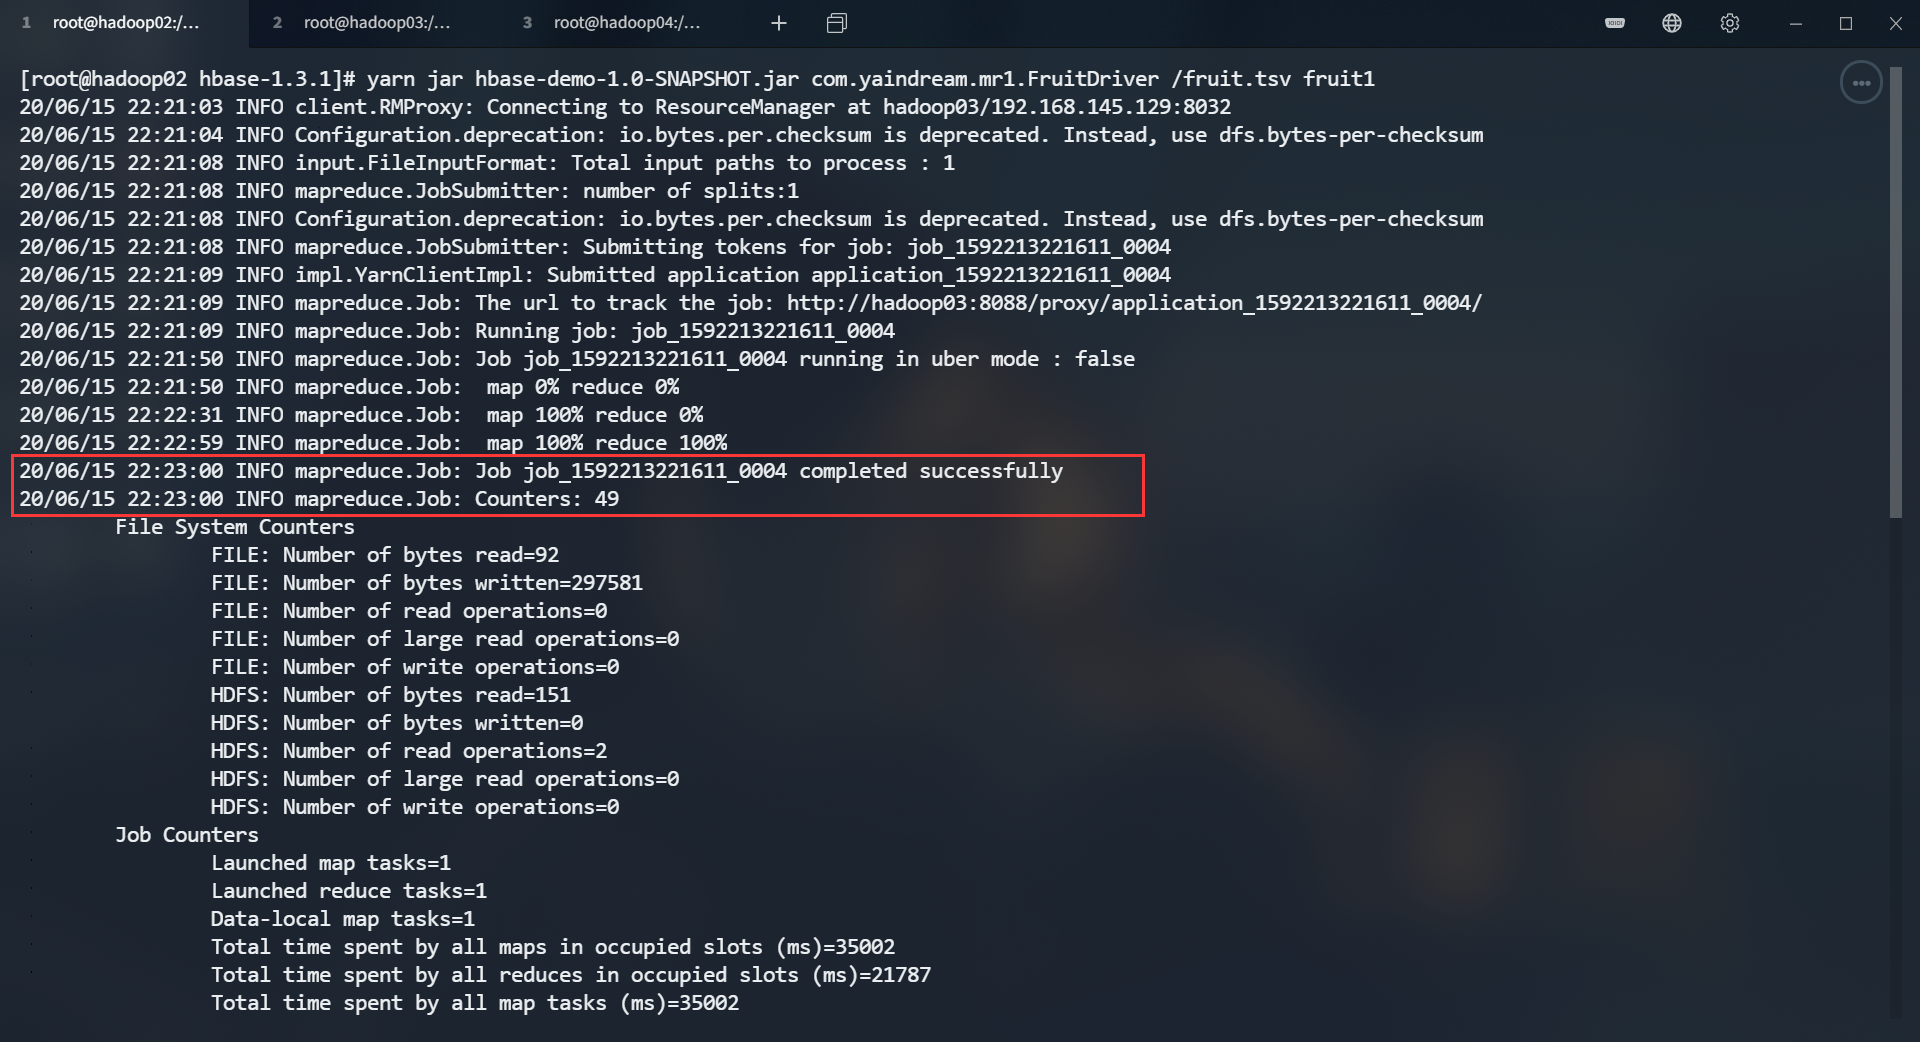The width and height of the screenshot is (1920, 1042).
Task: Click the yarn jar command line
Action: [x=697, y=79]
